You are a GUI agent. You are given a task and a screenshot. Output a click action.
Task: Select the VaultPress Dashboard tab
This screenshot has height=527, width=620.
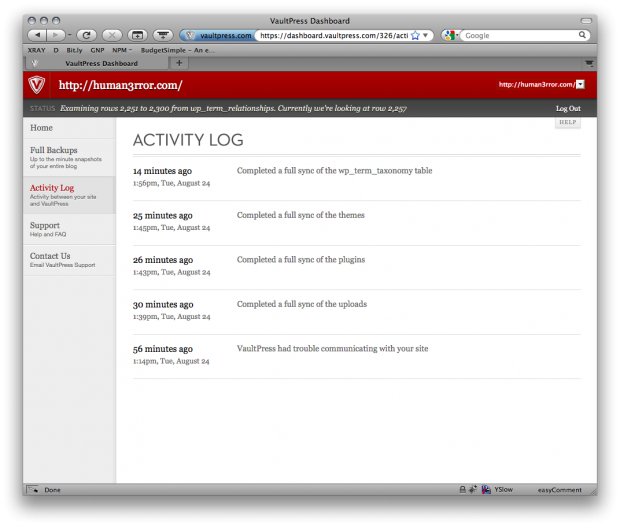click(97, 63)
